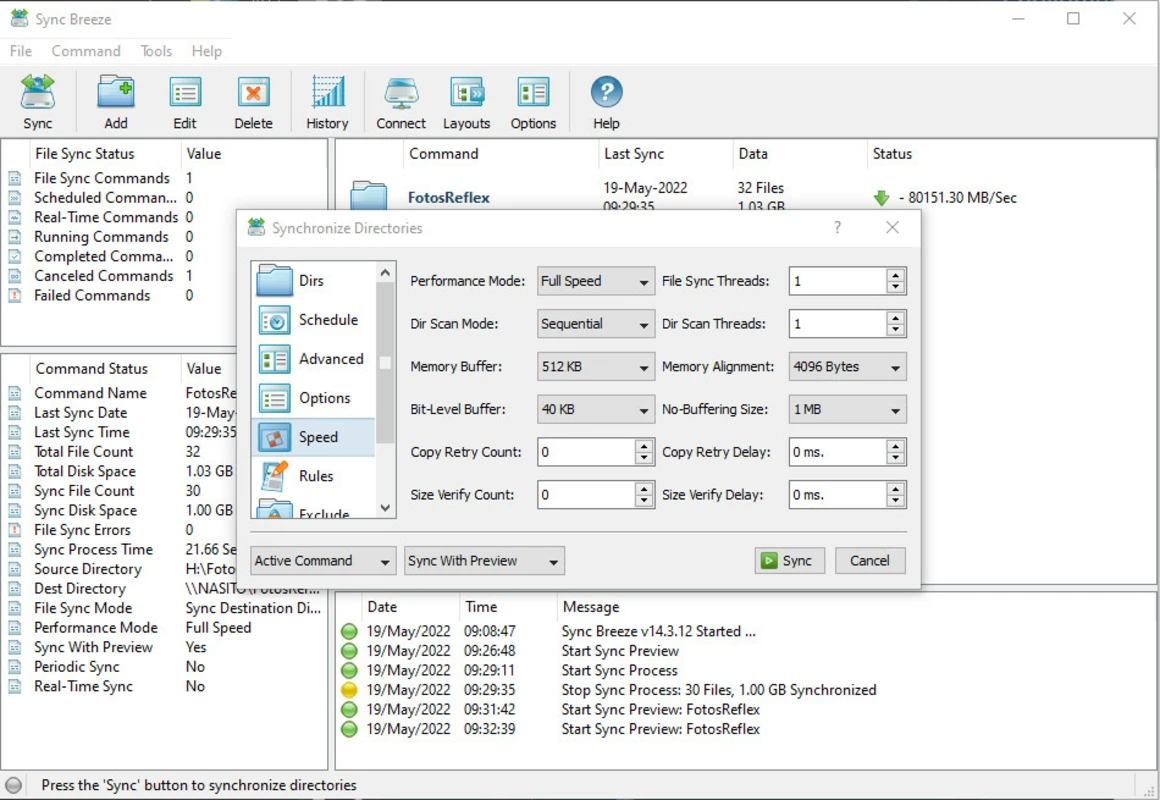Open the Memory Buffer dropdown
This screenshot has height=800, width=1160.
tap(596, 367)
